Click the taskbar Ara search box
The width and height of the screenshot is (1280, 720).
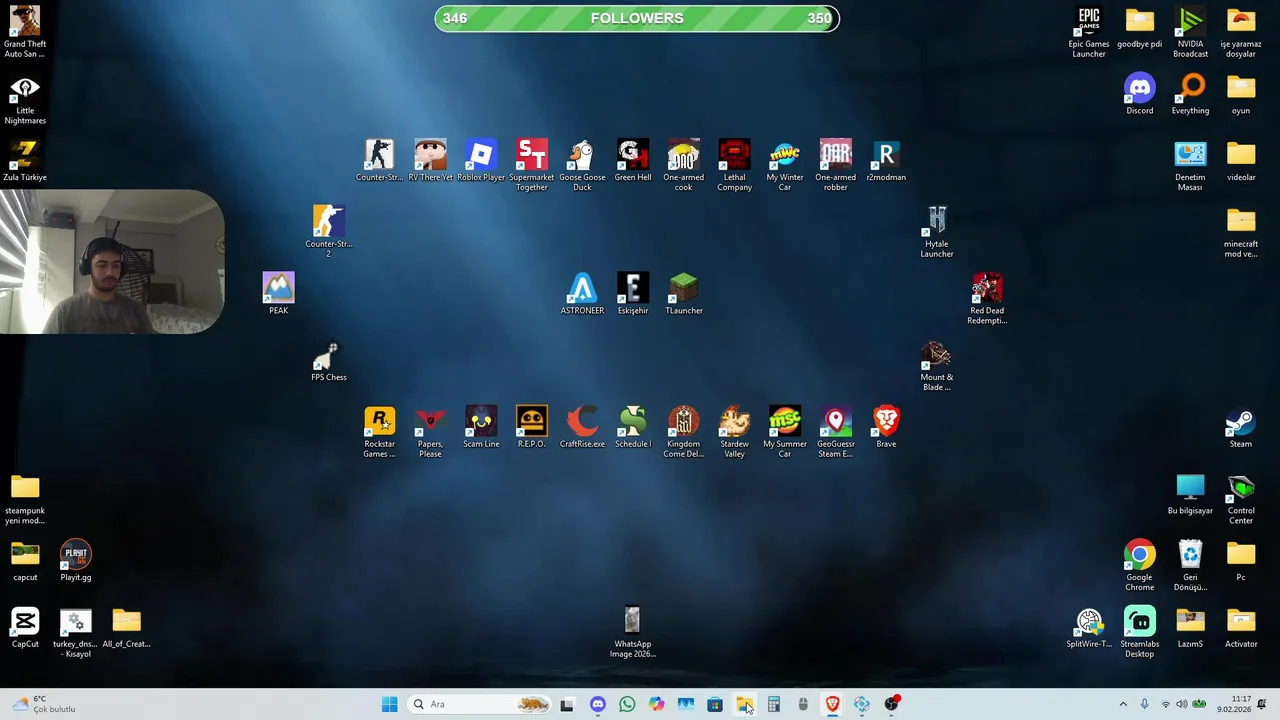tap(481, 705)
